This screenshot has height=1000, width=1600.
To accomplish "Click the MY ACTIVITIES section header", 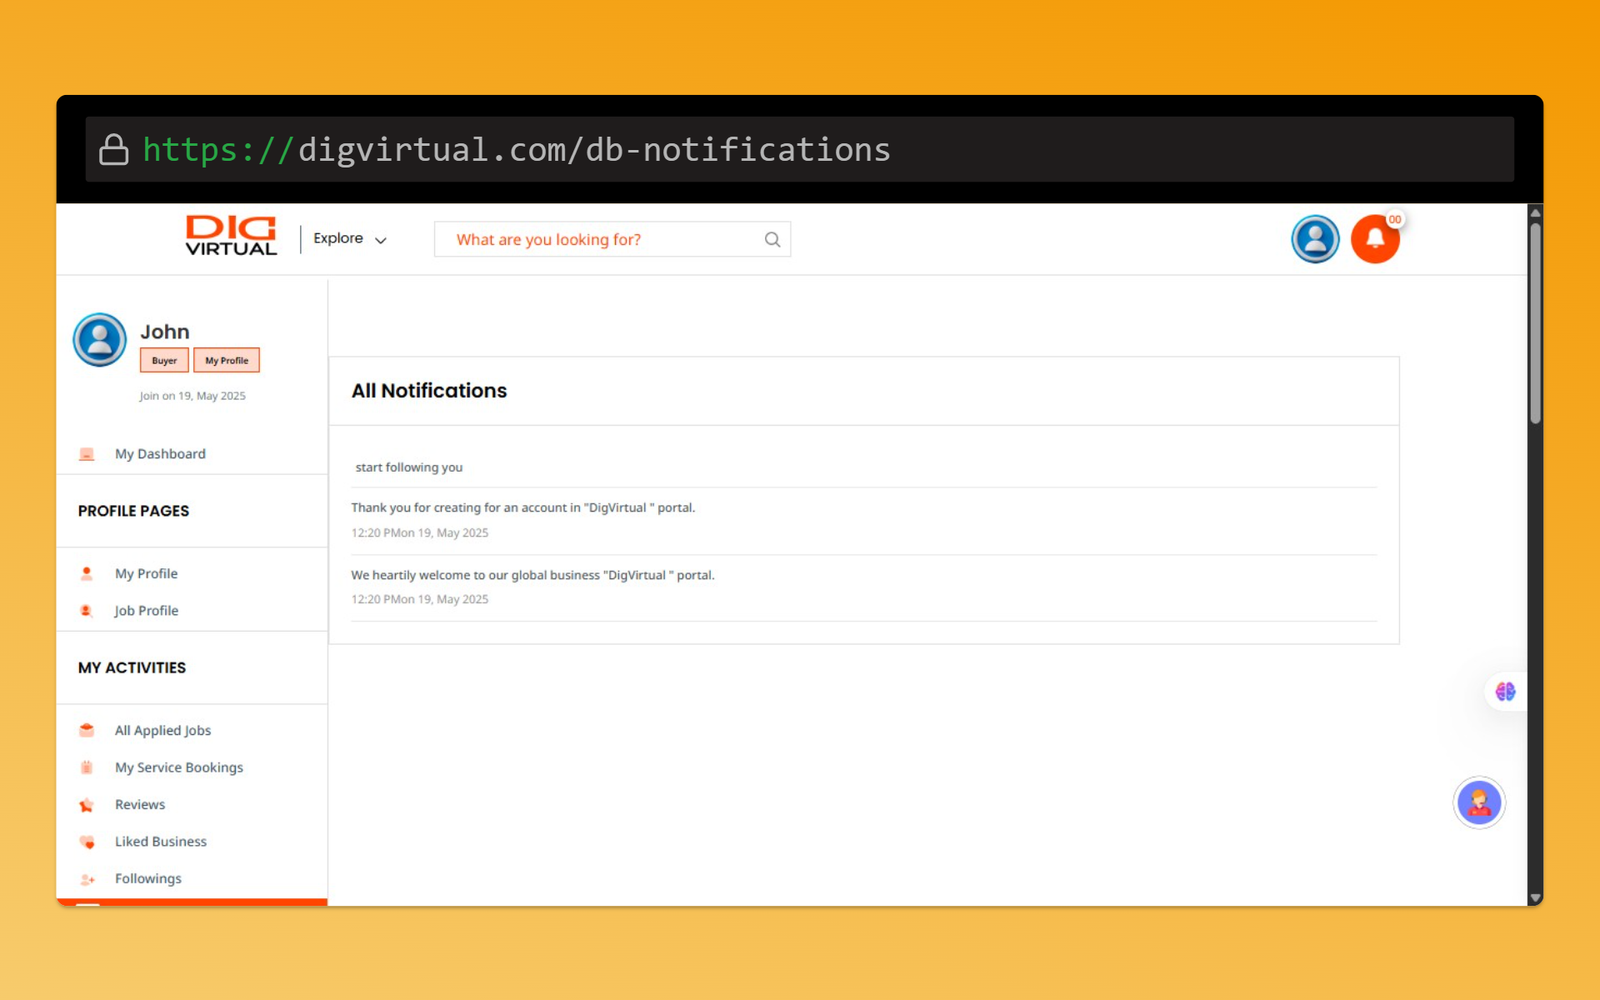I will pyautogui.click(x=132, y=668).
